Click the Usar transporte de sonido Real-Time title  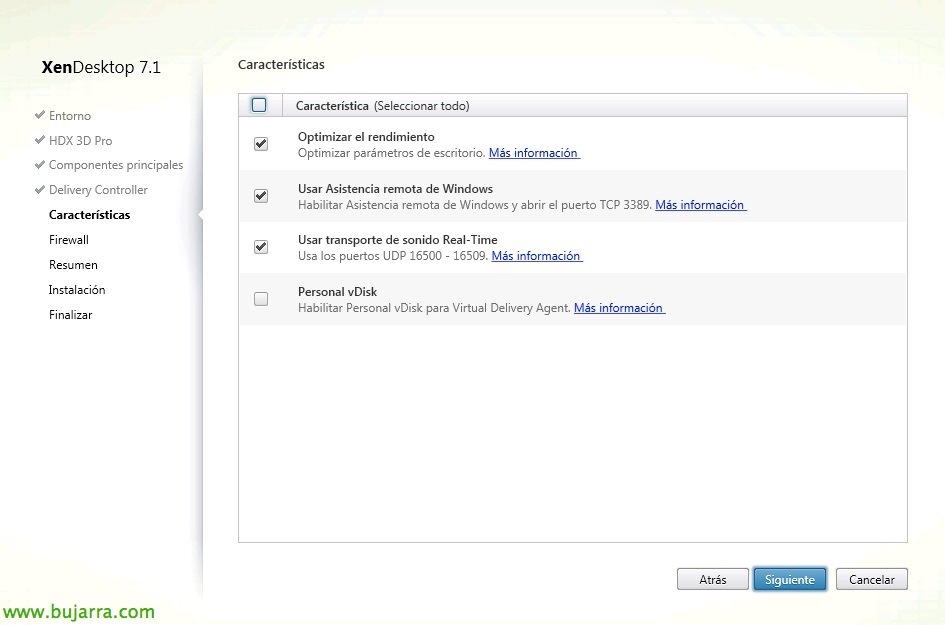pos(397,240)
